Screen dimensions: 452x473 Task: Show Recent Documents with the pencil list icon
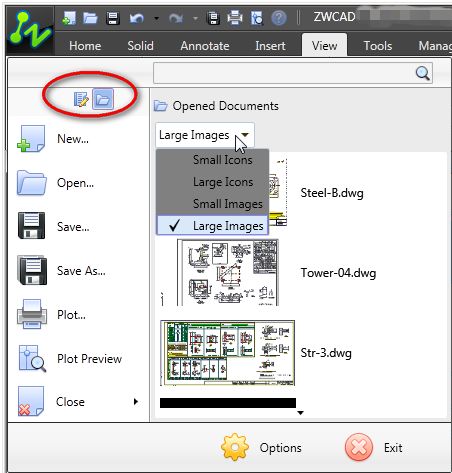81,99
